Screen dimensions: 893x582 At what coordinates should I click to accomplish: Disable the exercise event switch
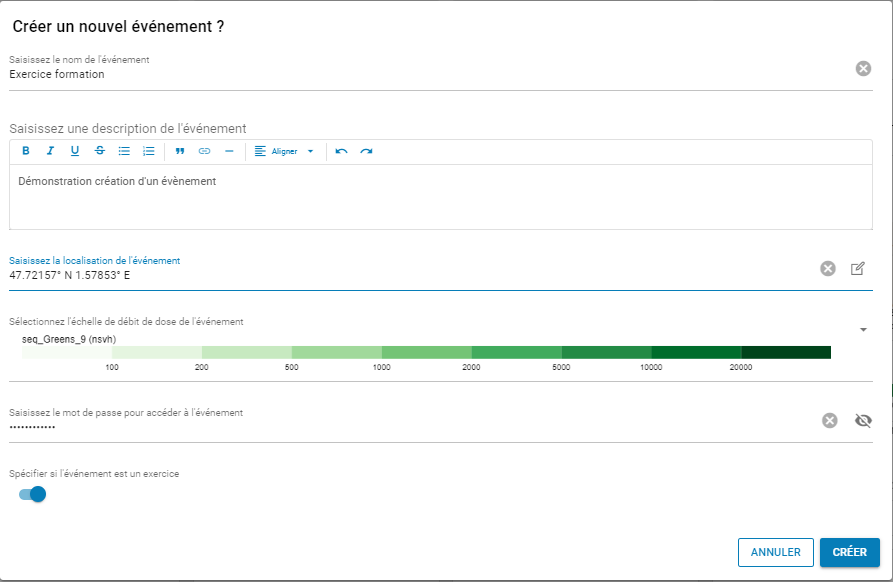click(33, 494)
